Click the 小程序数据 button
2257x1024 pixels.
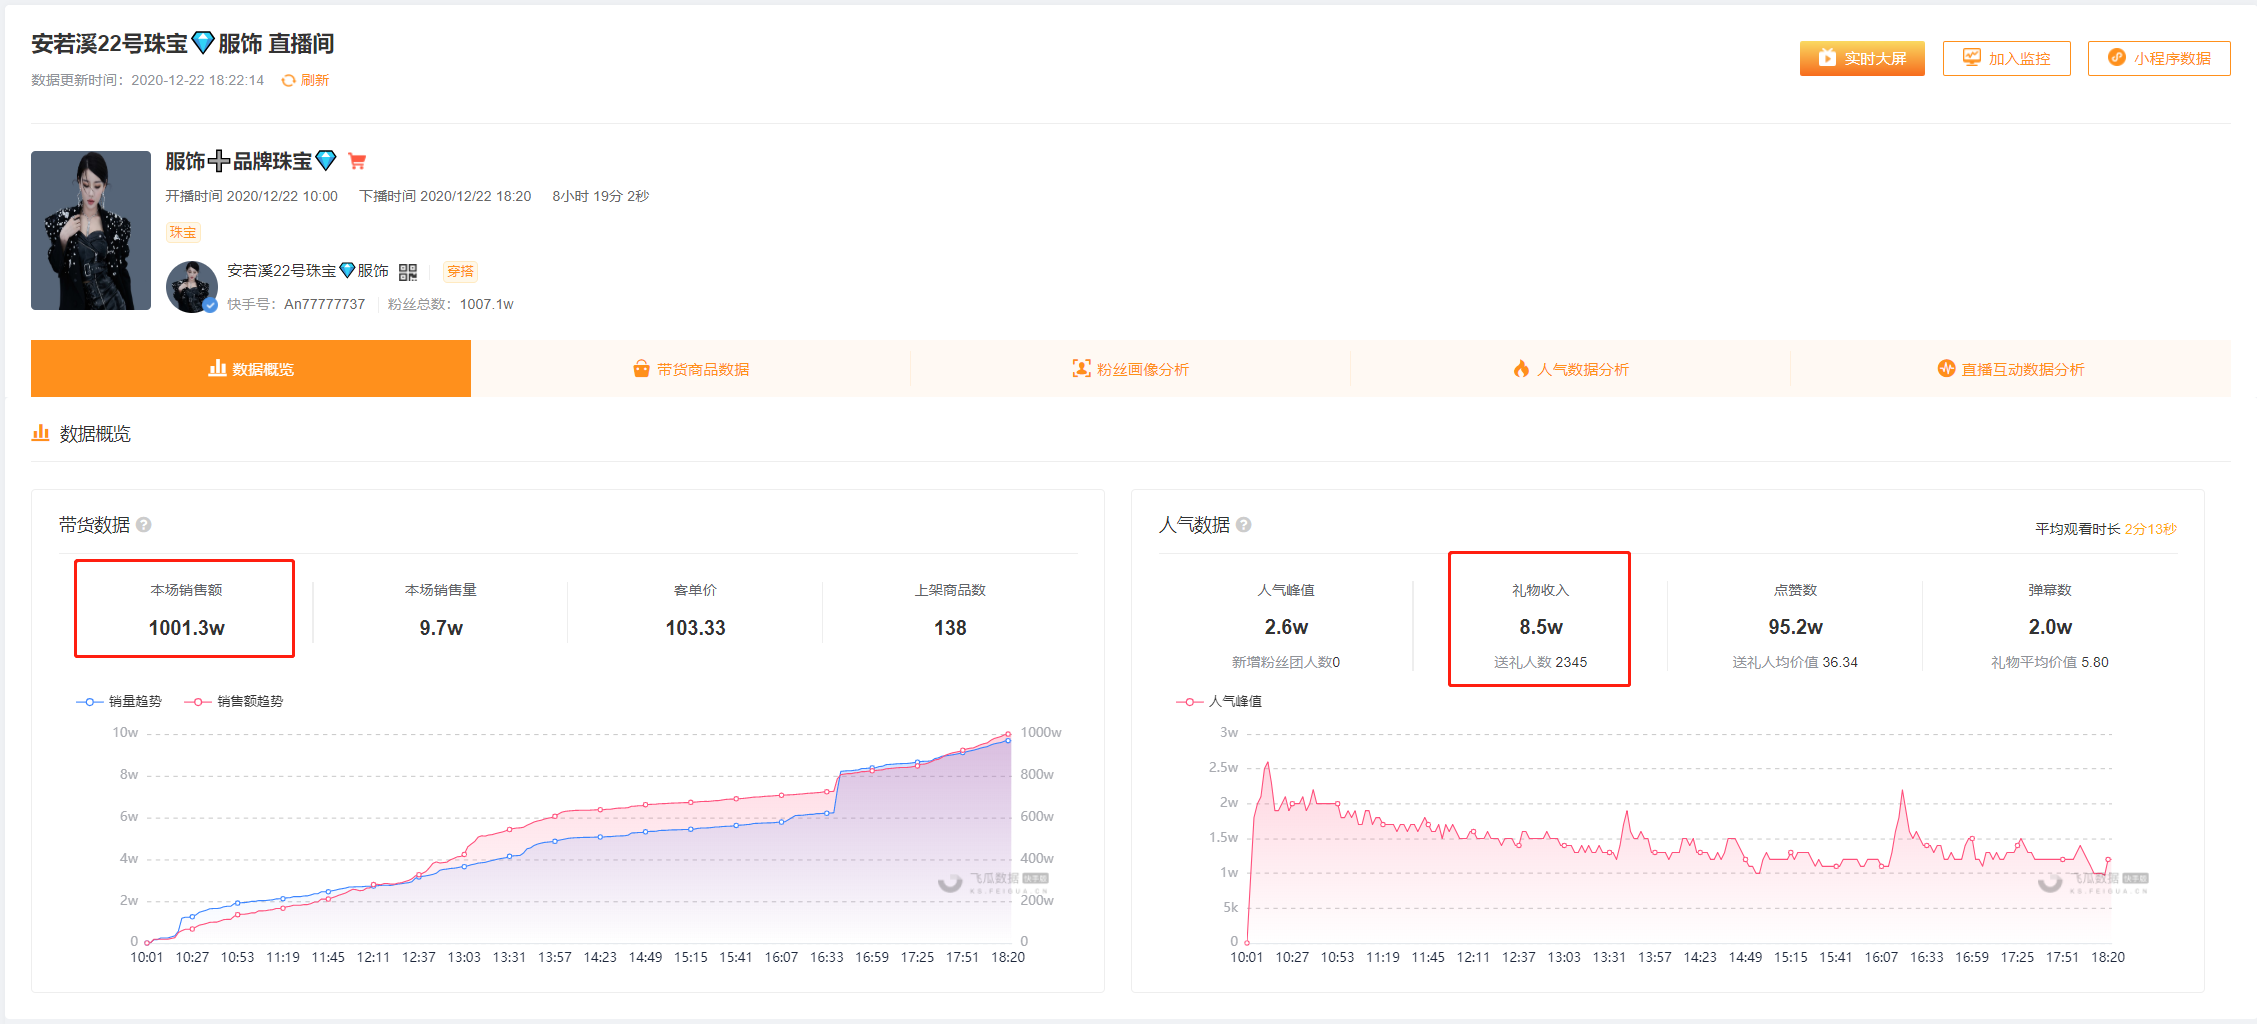click(x=2159, y=58)
